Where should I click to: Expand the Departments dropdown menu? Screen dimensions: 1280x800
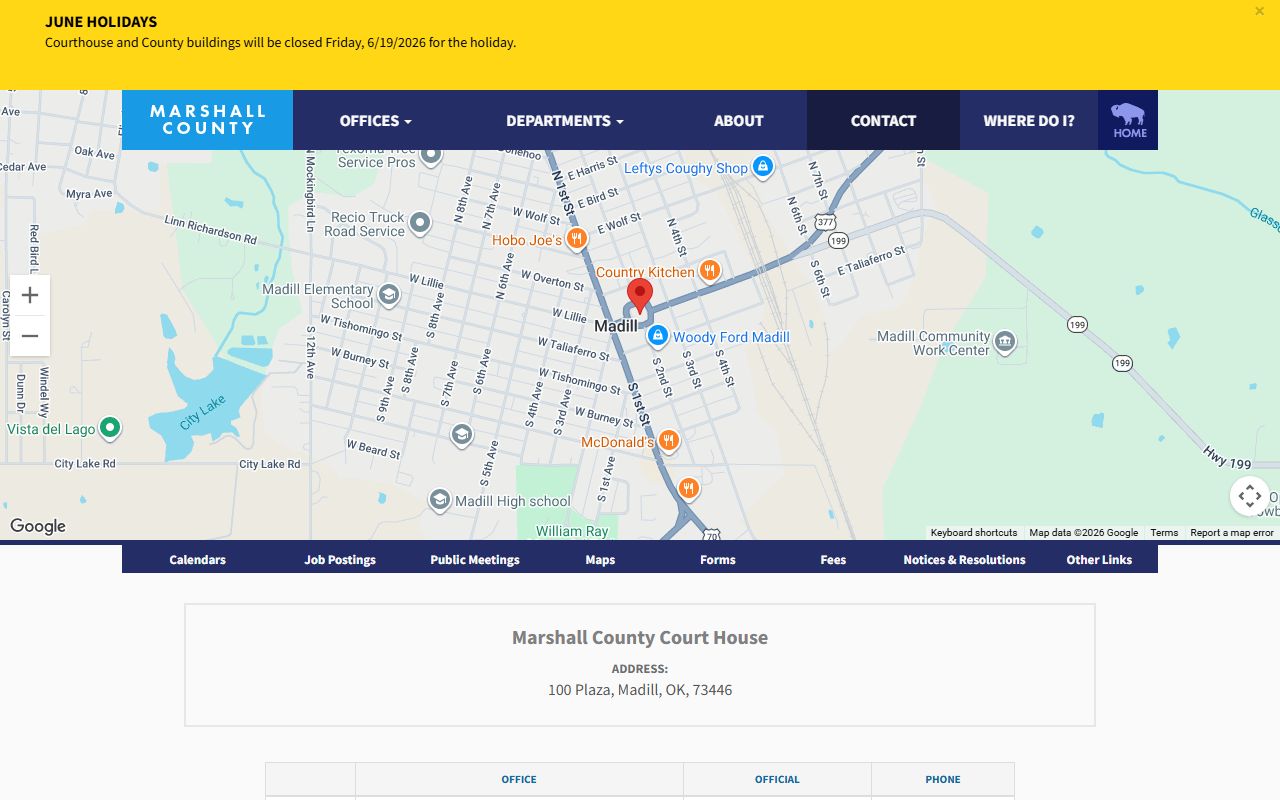coord(564,121)
